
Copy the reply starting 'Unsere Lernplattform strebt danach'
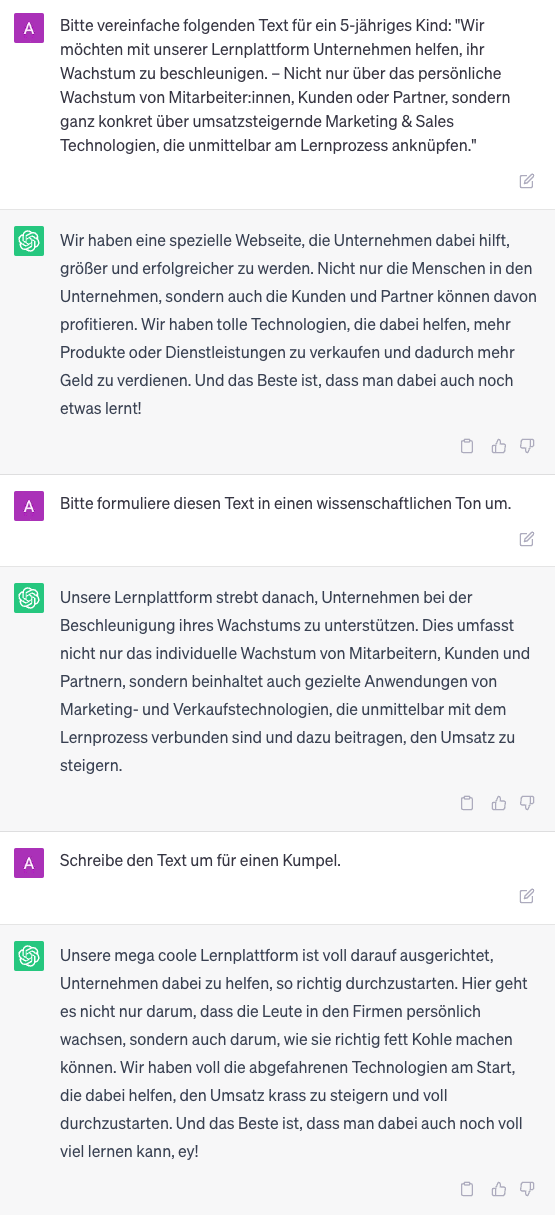(467, 803)
